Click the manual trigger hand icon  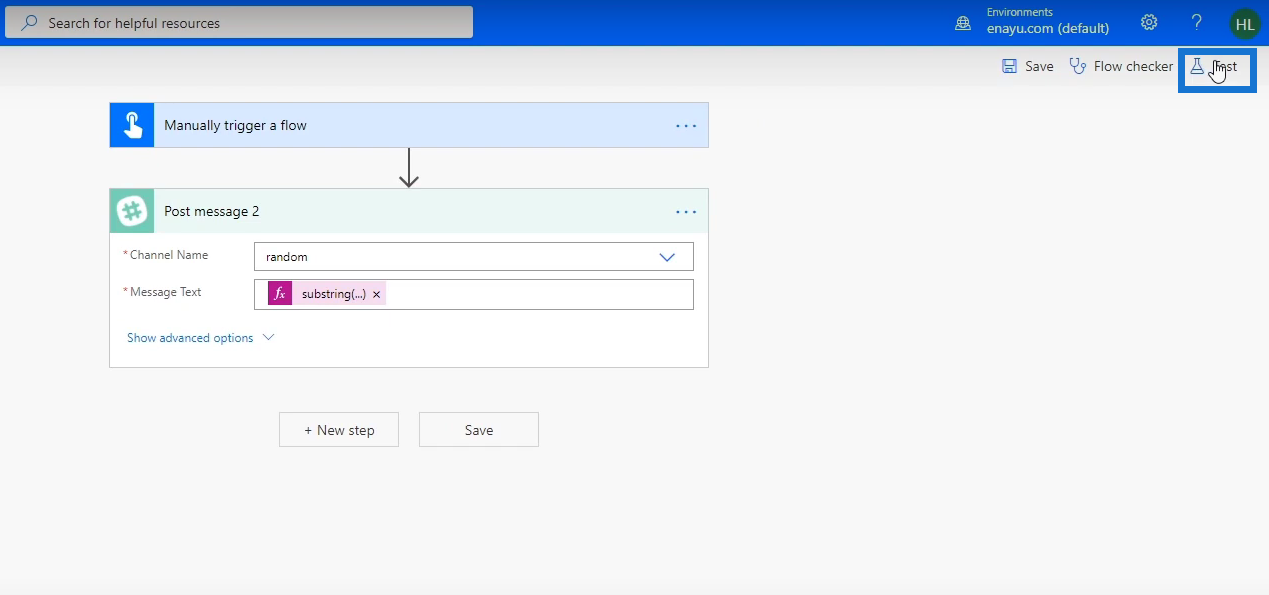point(132,125)
